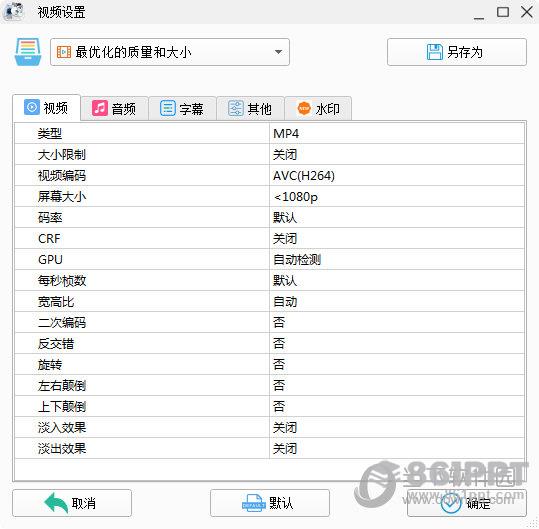
Task: Click the floppy disk icon on 另存为
Action: (x=434, y=52)
